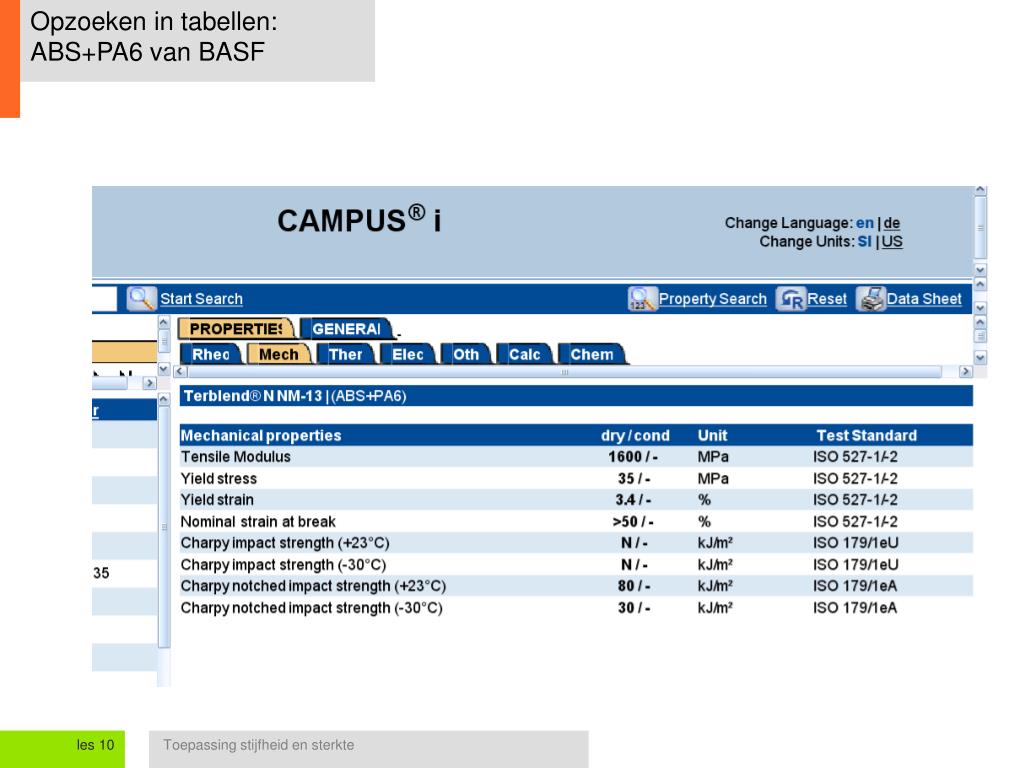Open the Oth properties tab

pos(466,354)
